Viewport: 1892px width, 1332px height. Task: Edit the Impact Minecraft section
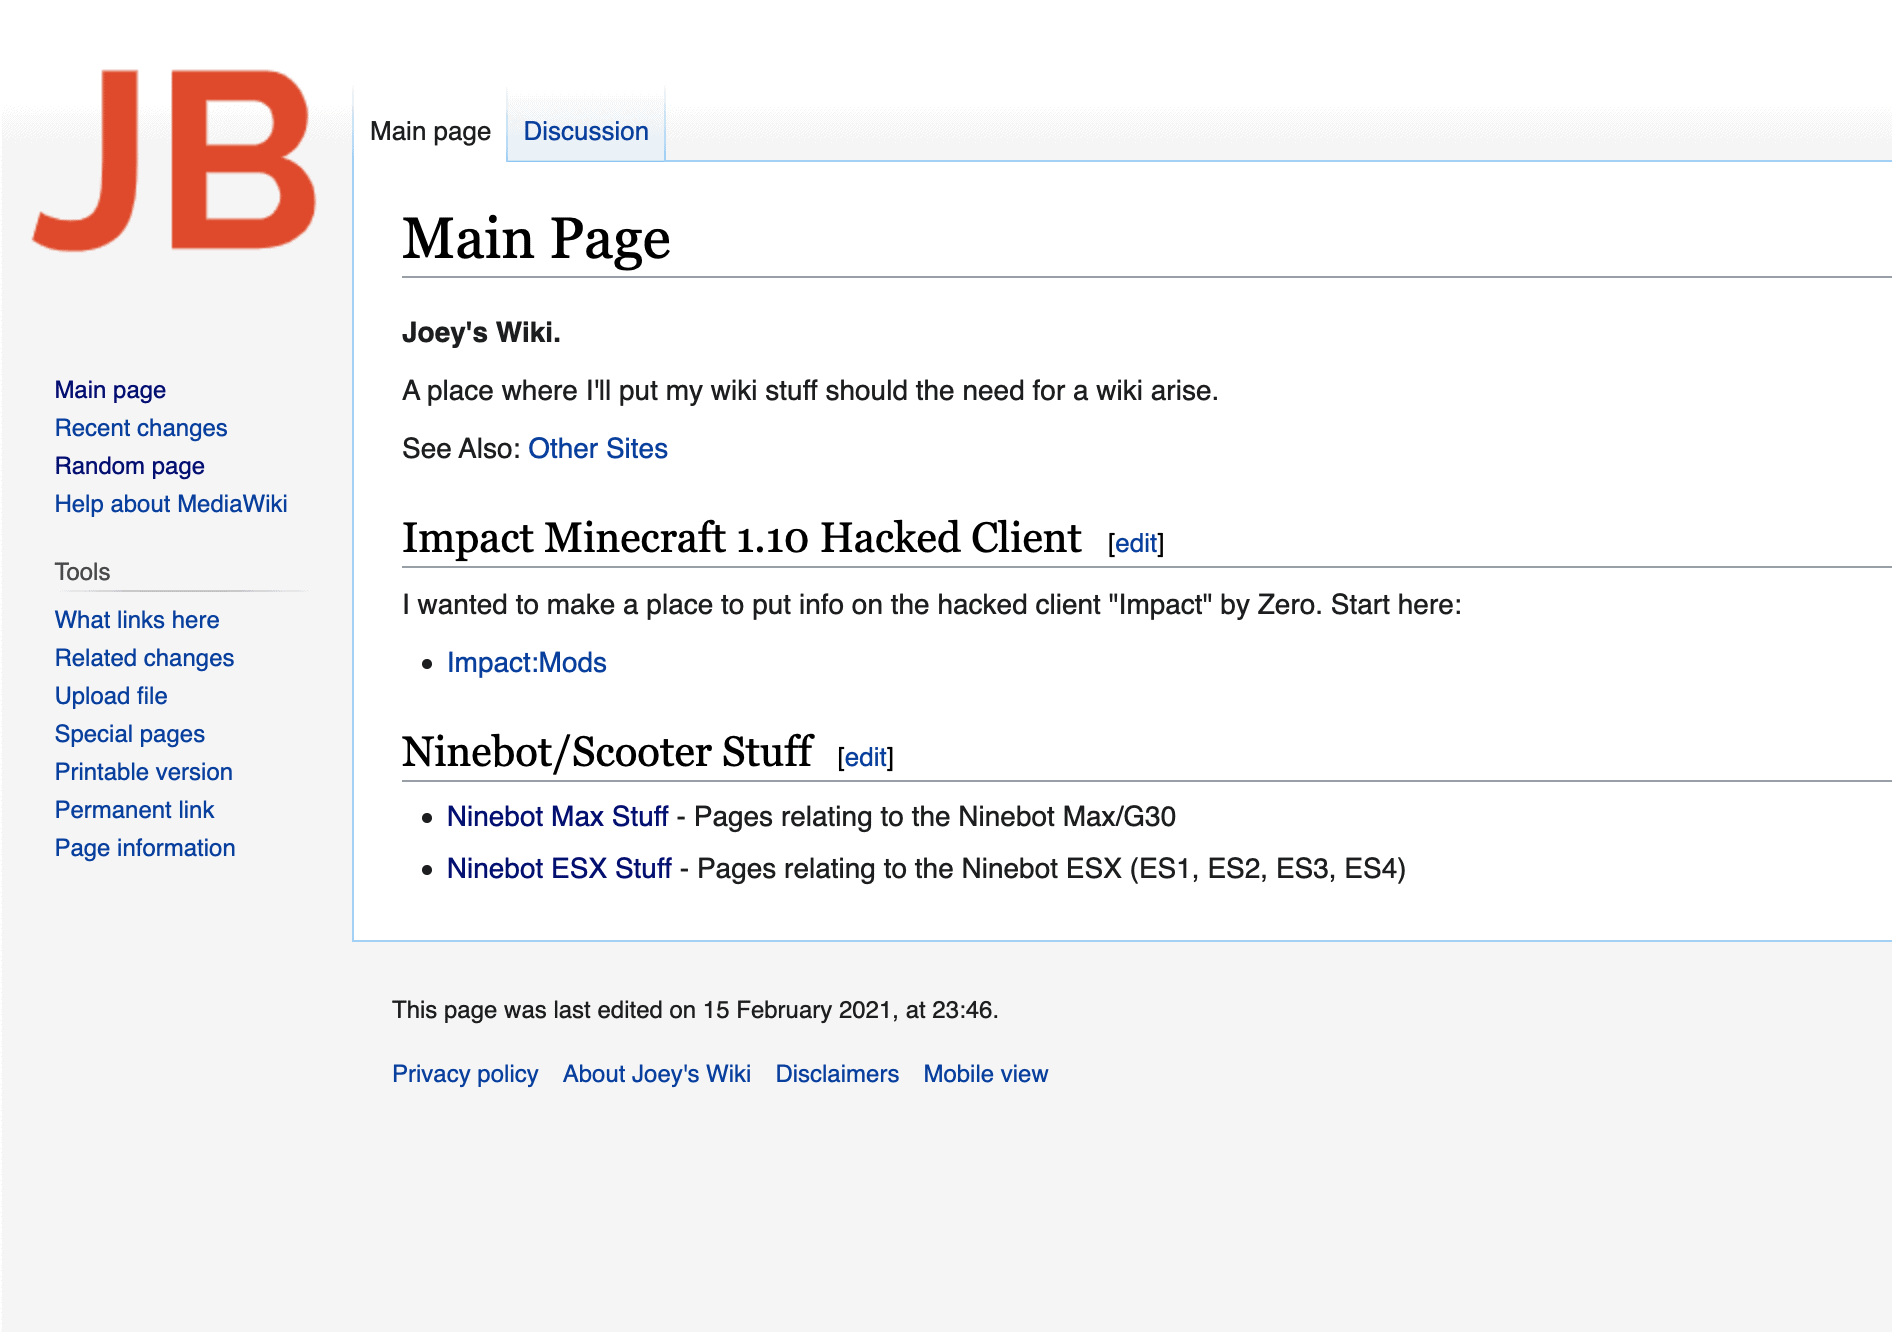1135,543
